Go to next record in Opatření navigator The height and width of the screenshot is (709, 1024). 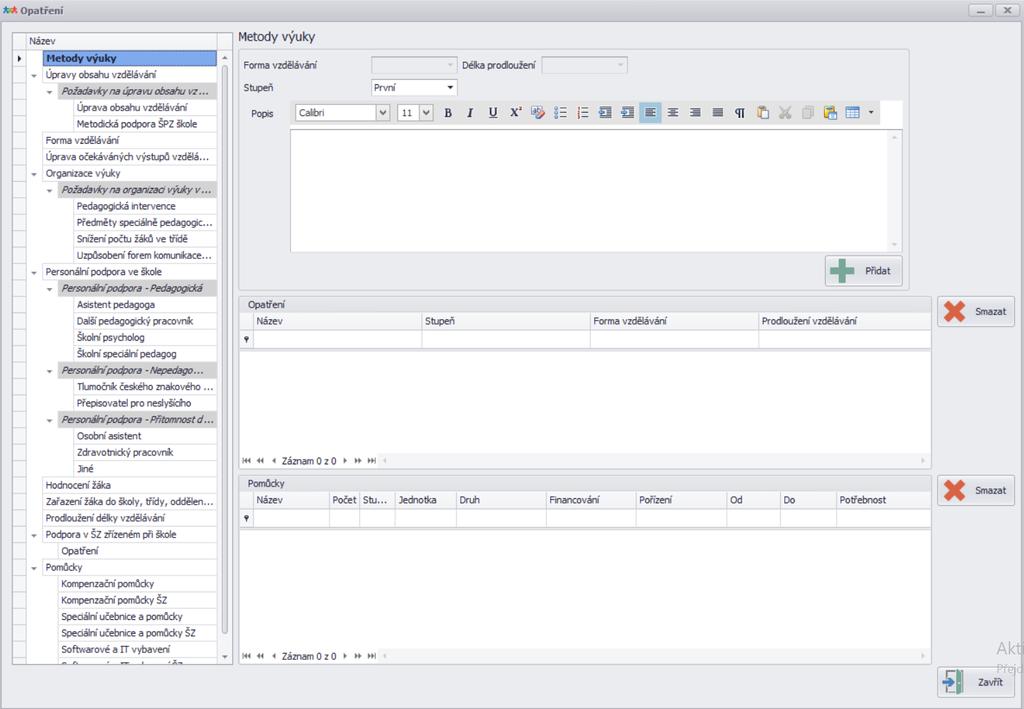[345, 461]
